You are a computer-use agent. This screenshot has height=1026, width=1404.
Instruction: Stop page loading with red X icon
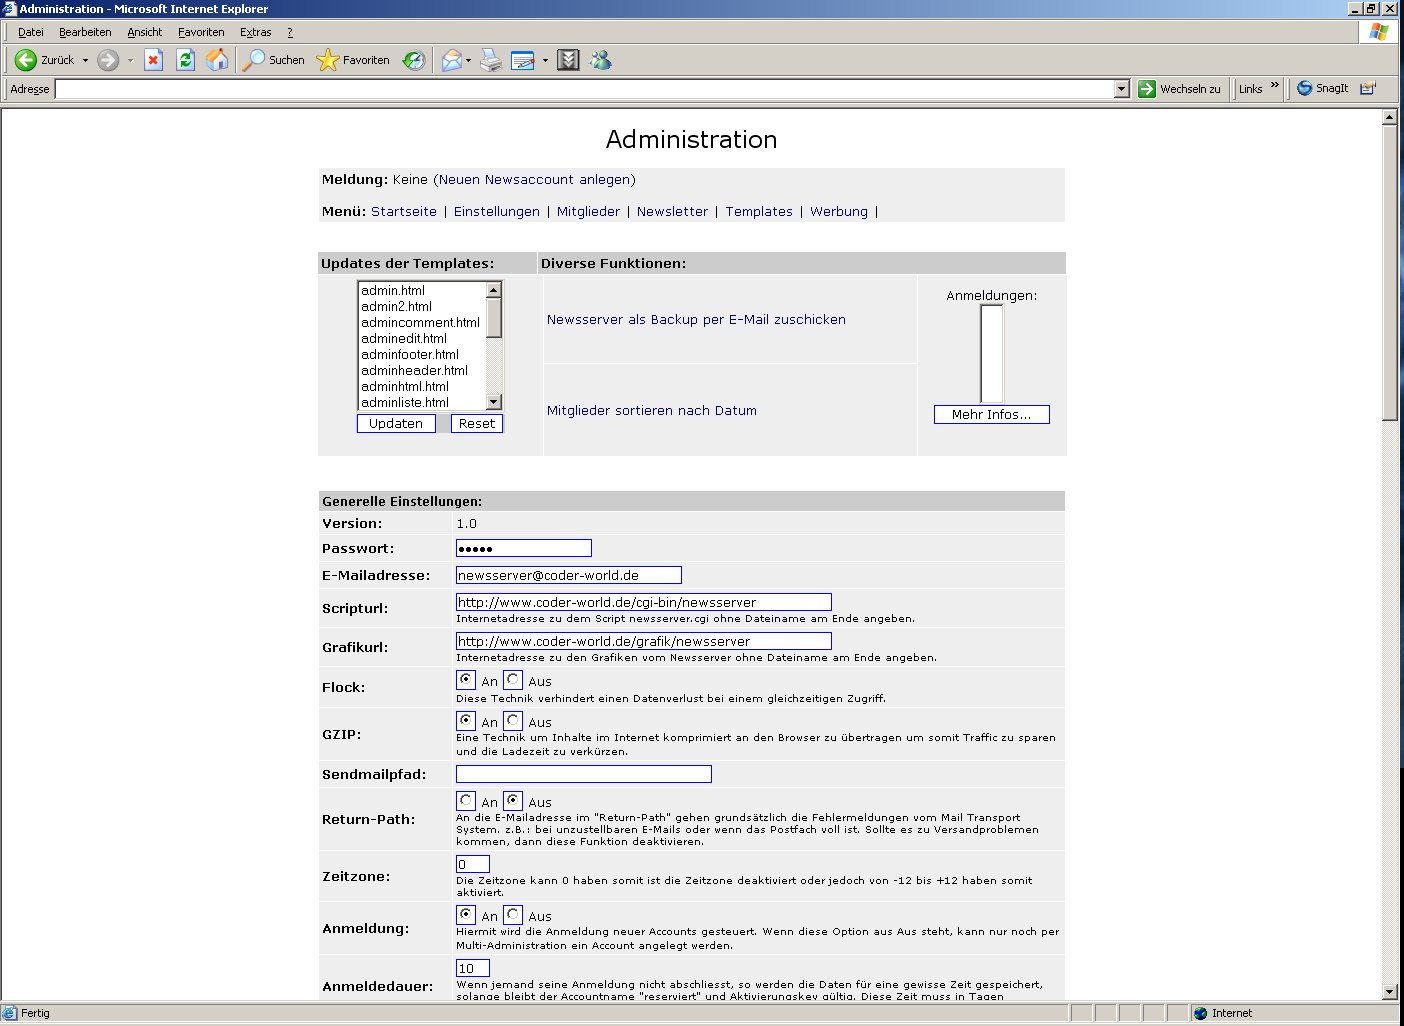tap(153, 60)
